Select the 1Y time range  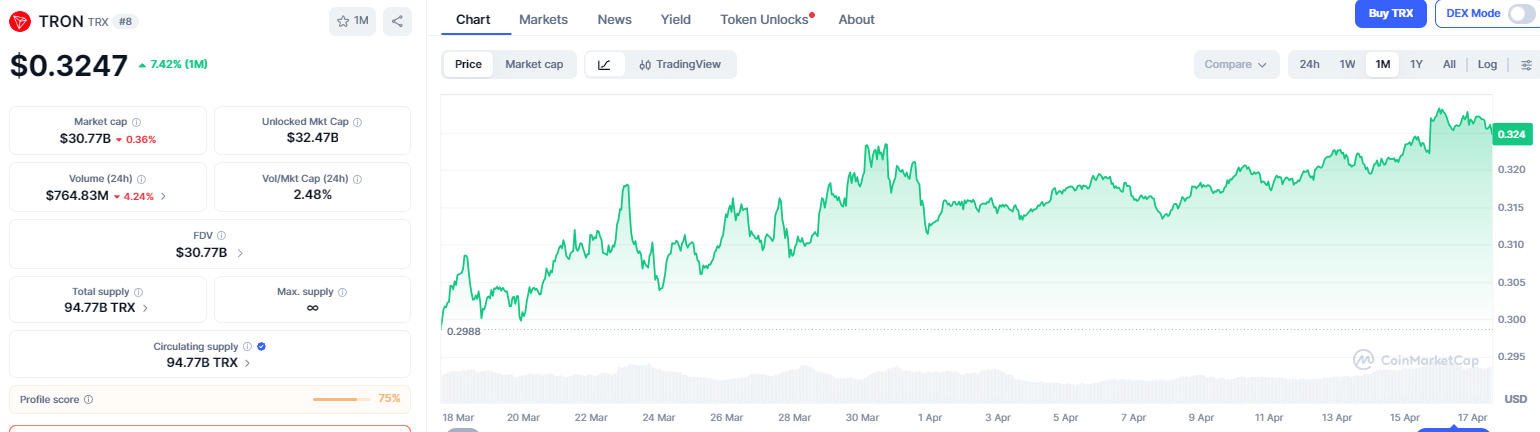[1416, 64]
